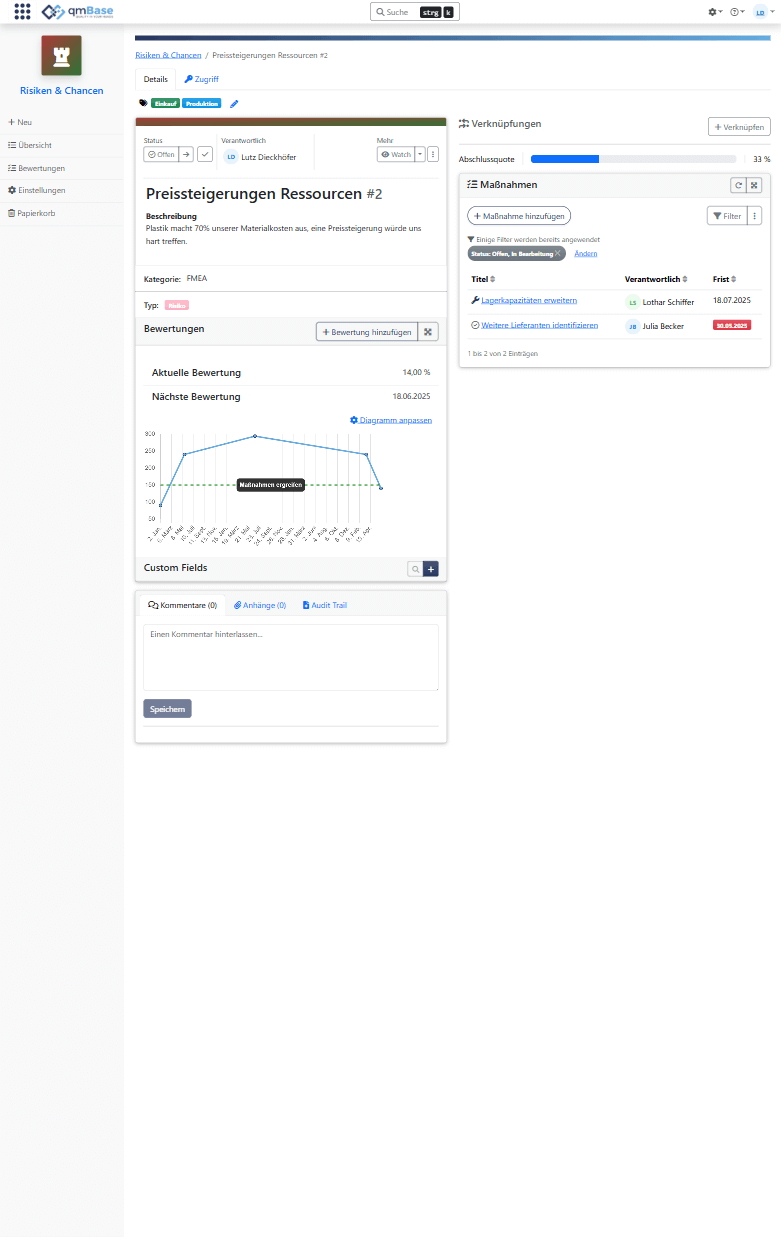Remove the Status: Offen filter chip
This screenshot has width=781, height=1241.
pos(558,254)
